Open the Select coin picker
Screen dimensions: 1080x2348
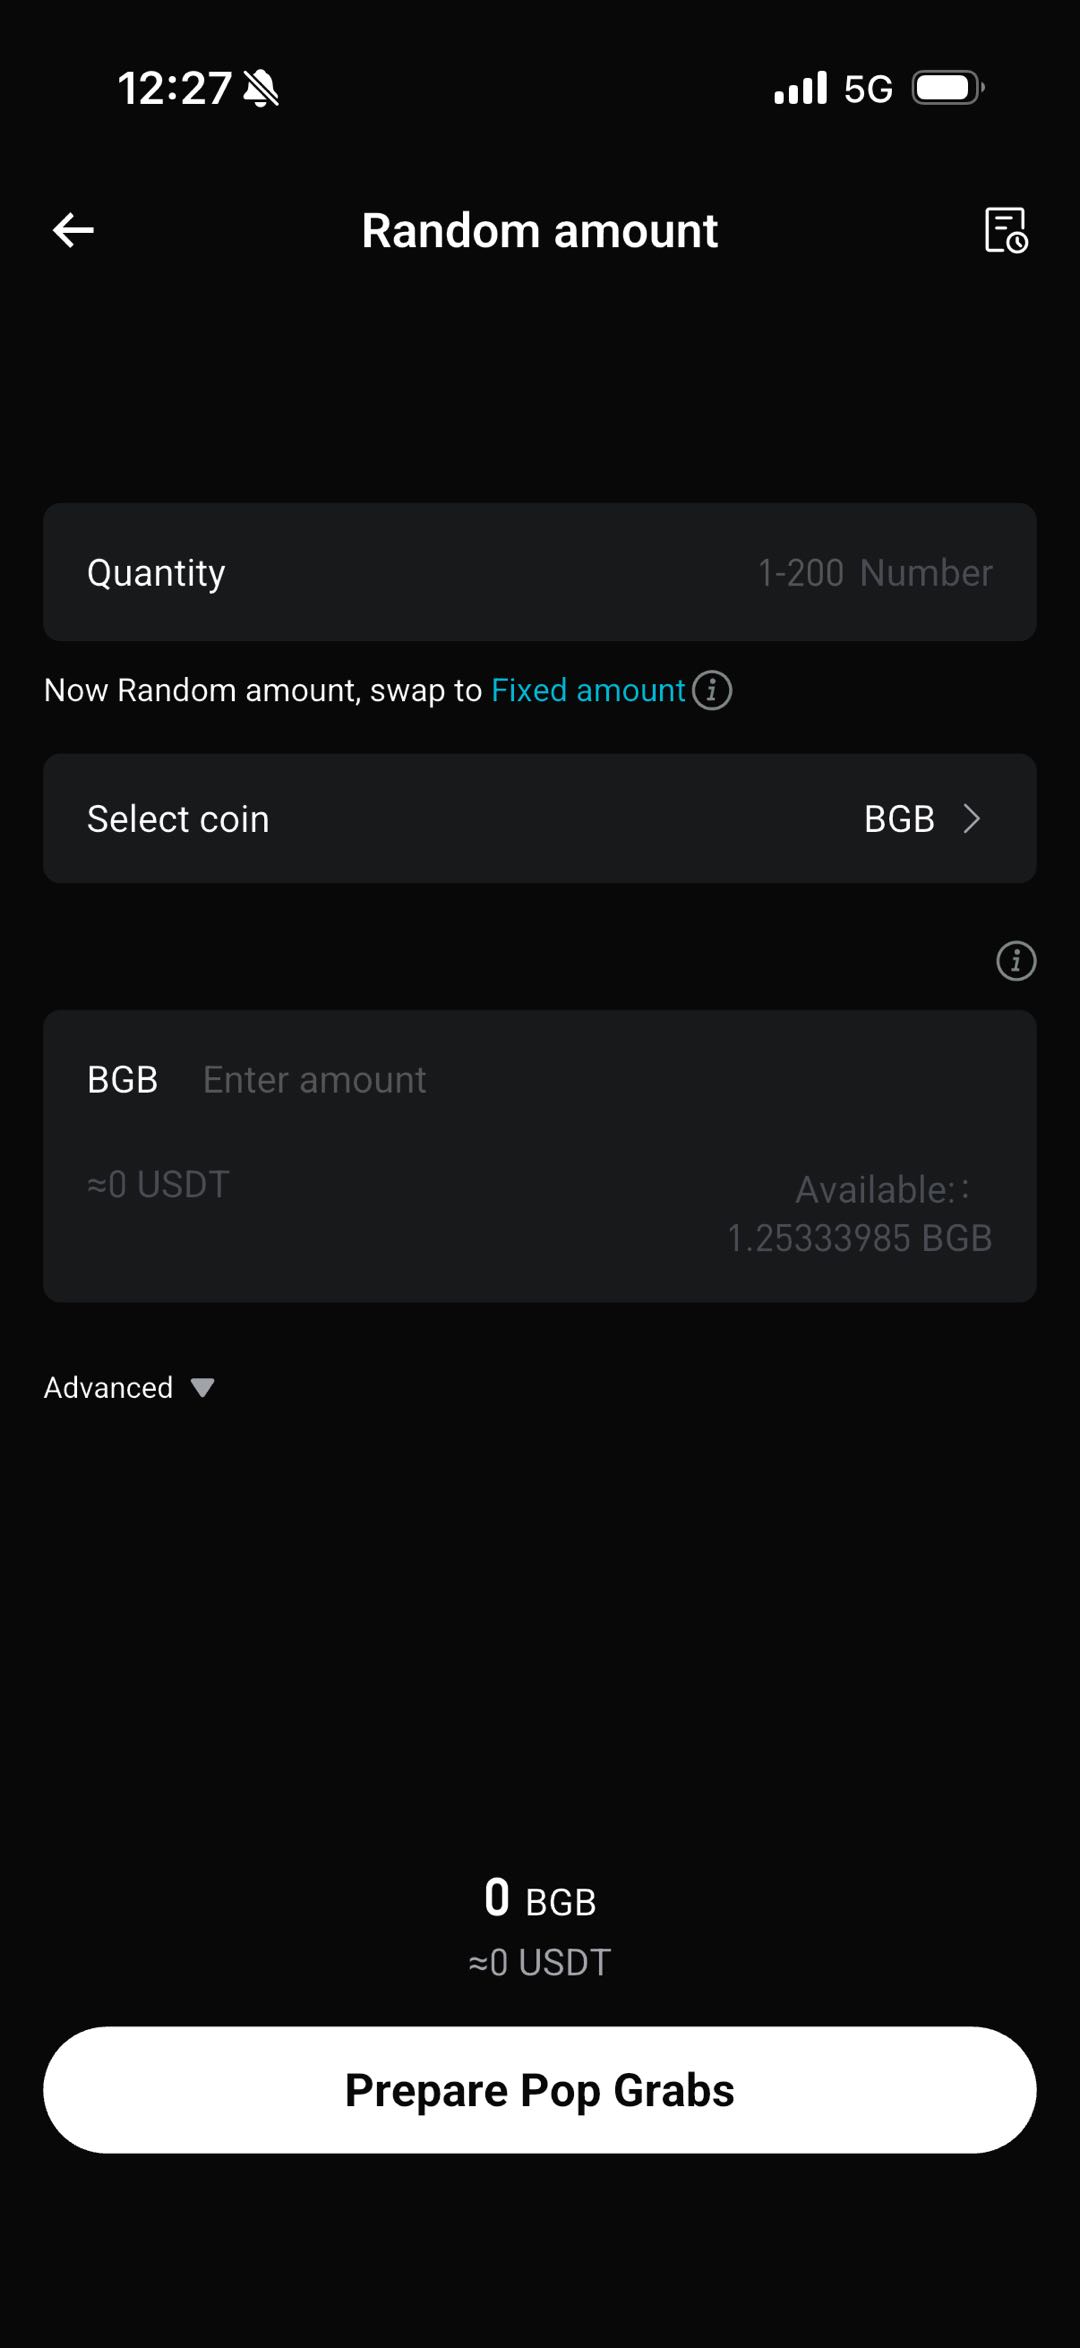point(540,818)
